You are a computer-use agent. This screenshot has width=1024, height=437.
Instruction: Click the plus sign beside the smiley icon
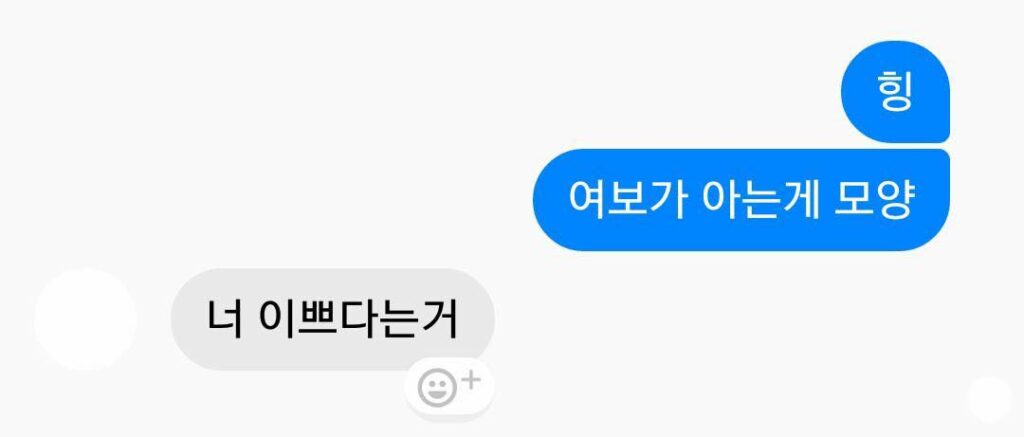471,380
